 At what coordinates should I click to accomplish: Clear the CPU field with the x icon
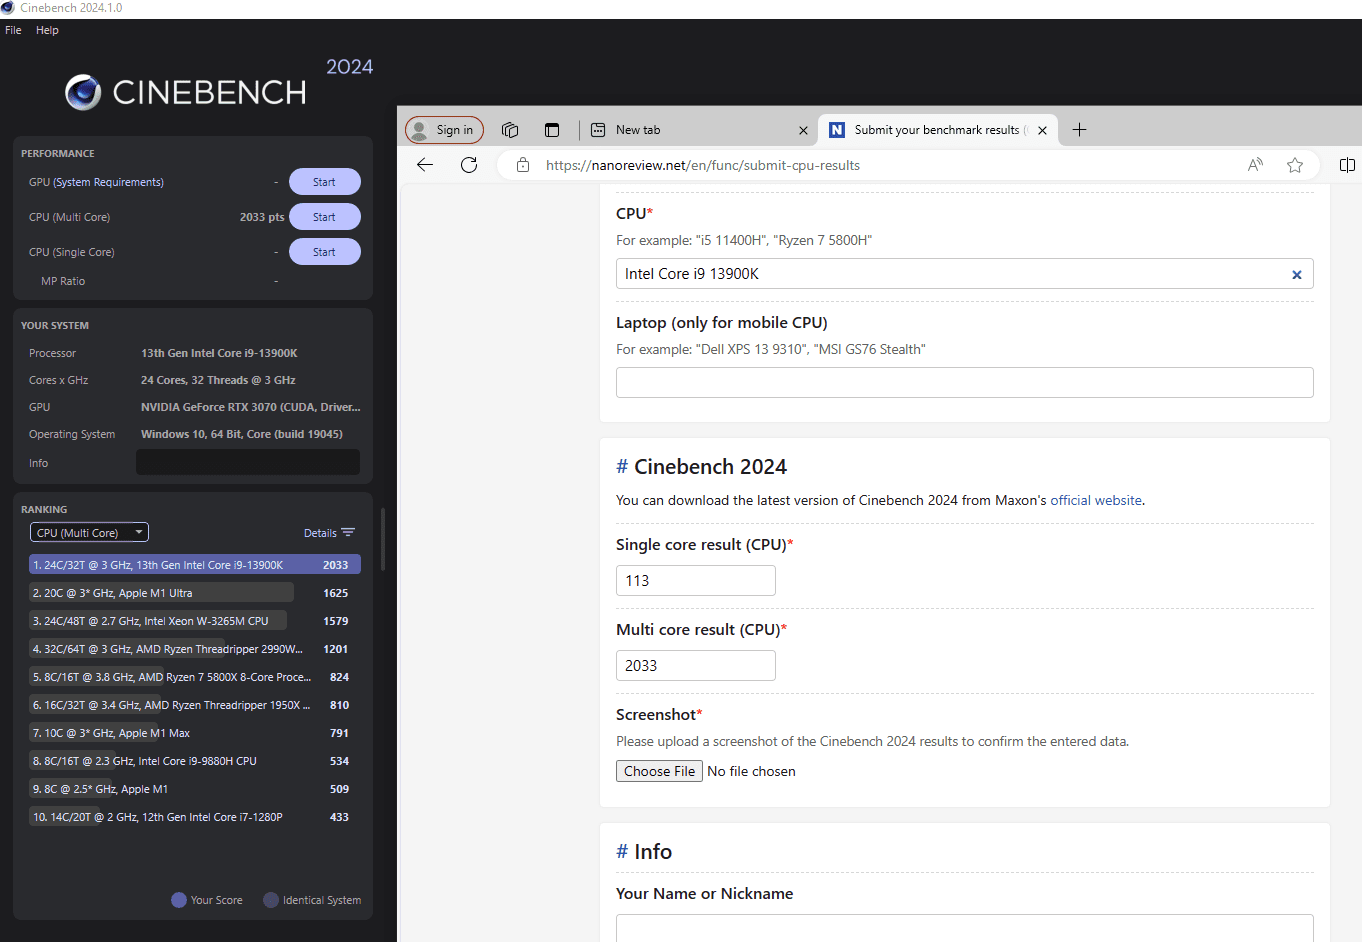(1297, 274)
